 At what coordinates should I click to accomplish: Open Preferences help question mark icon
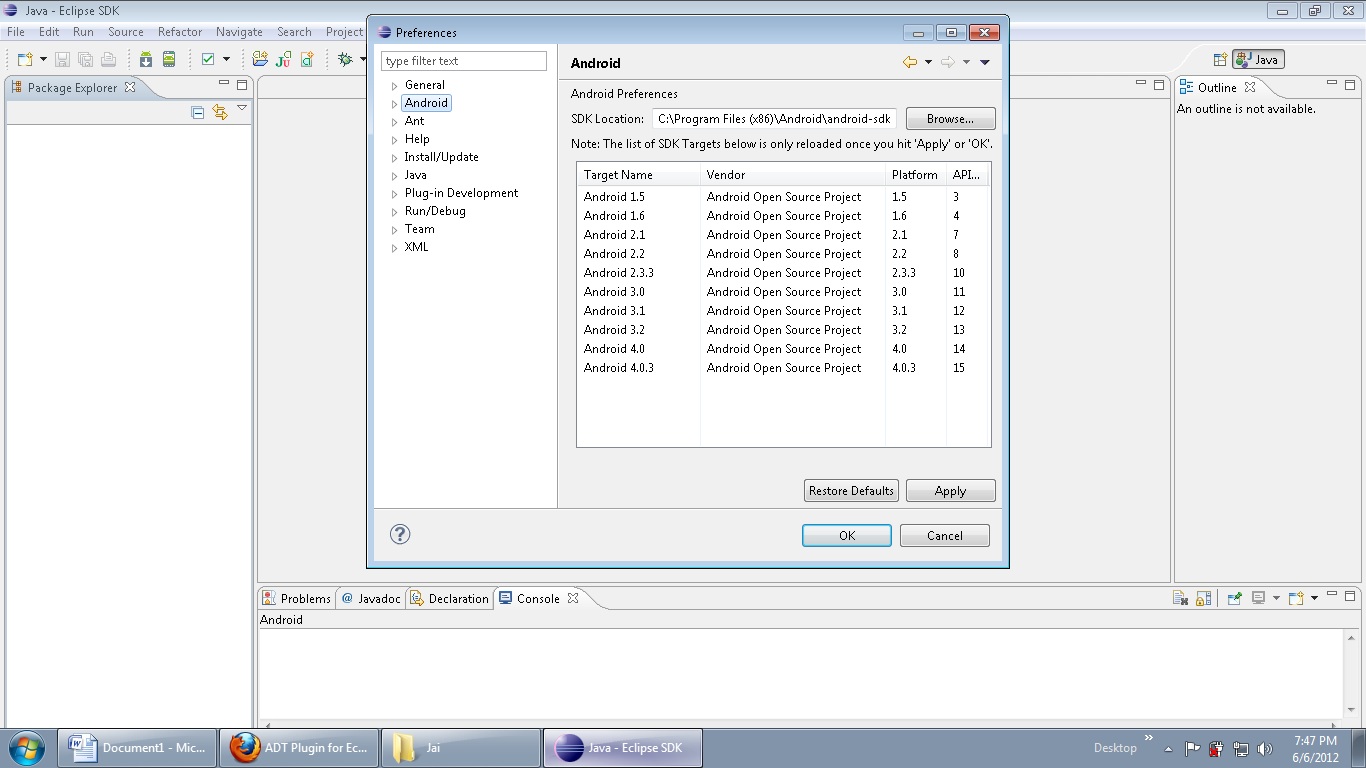point(400,534)
